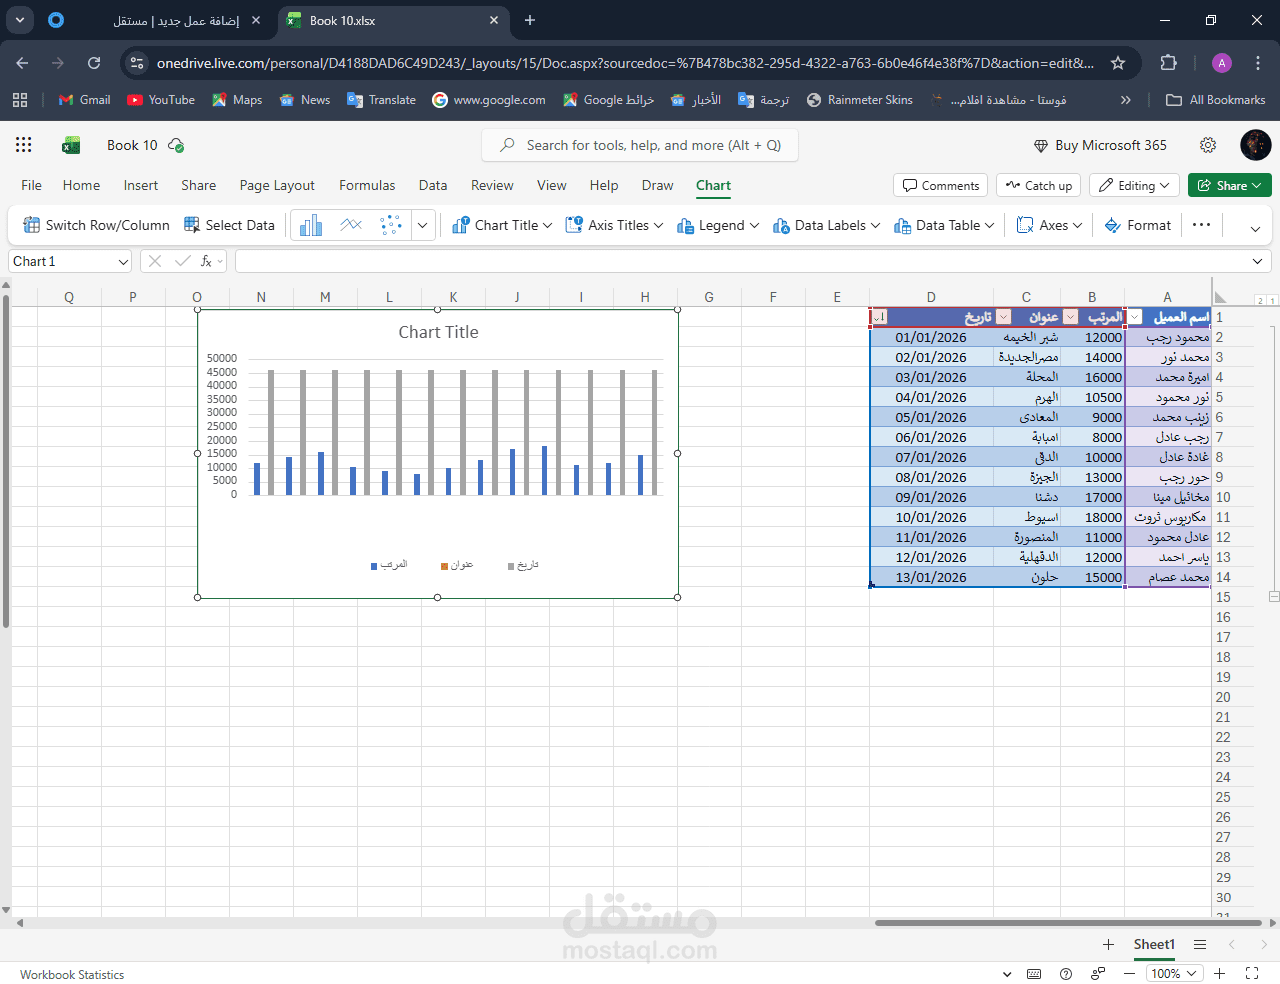This screenshot has height=984, width=1280.
Task: Expand the chart type gallery dropdown
Action: (423, 225)
